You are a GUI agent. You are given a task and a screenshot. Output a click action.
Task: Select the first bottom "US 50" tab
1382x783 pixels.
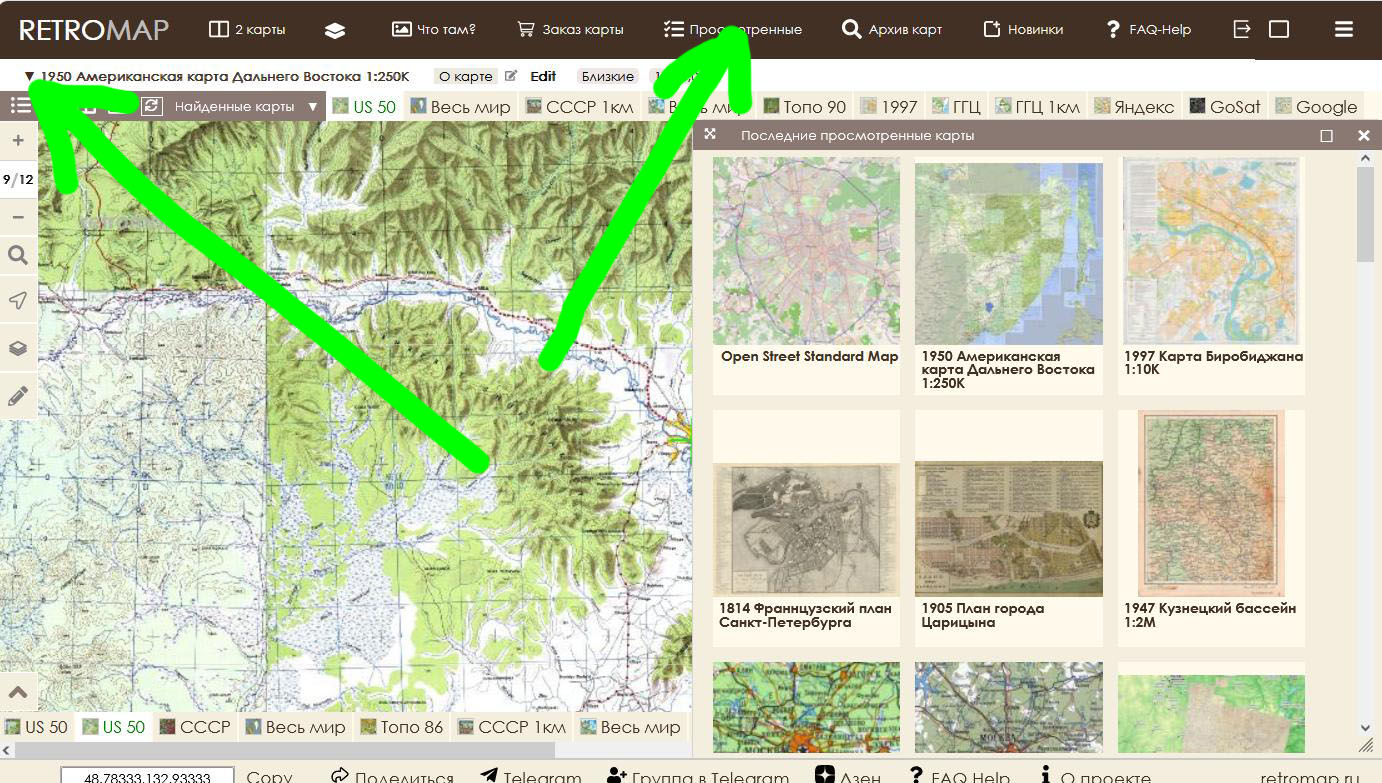point(37,727)
